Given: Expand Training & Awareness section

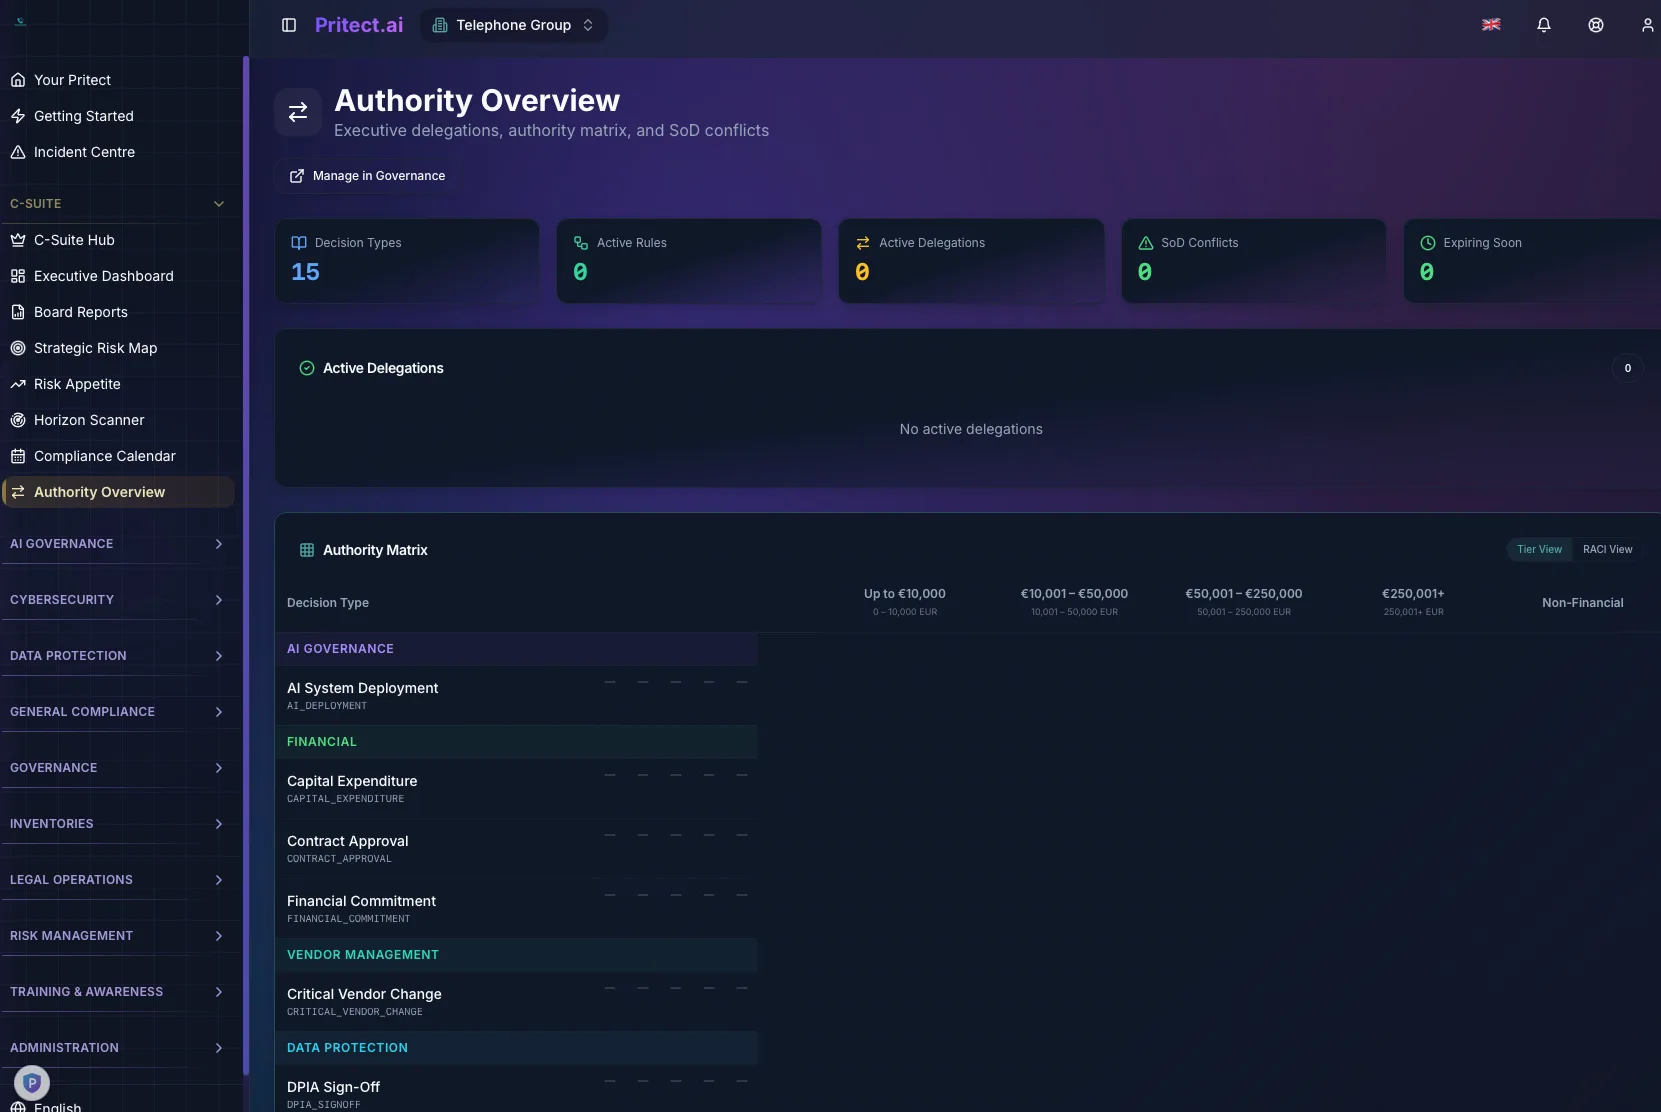Looking at the screenshot, I should tap(118, 992).
